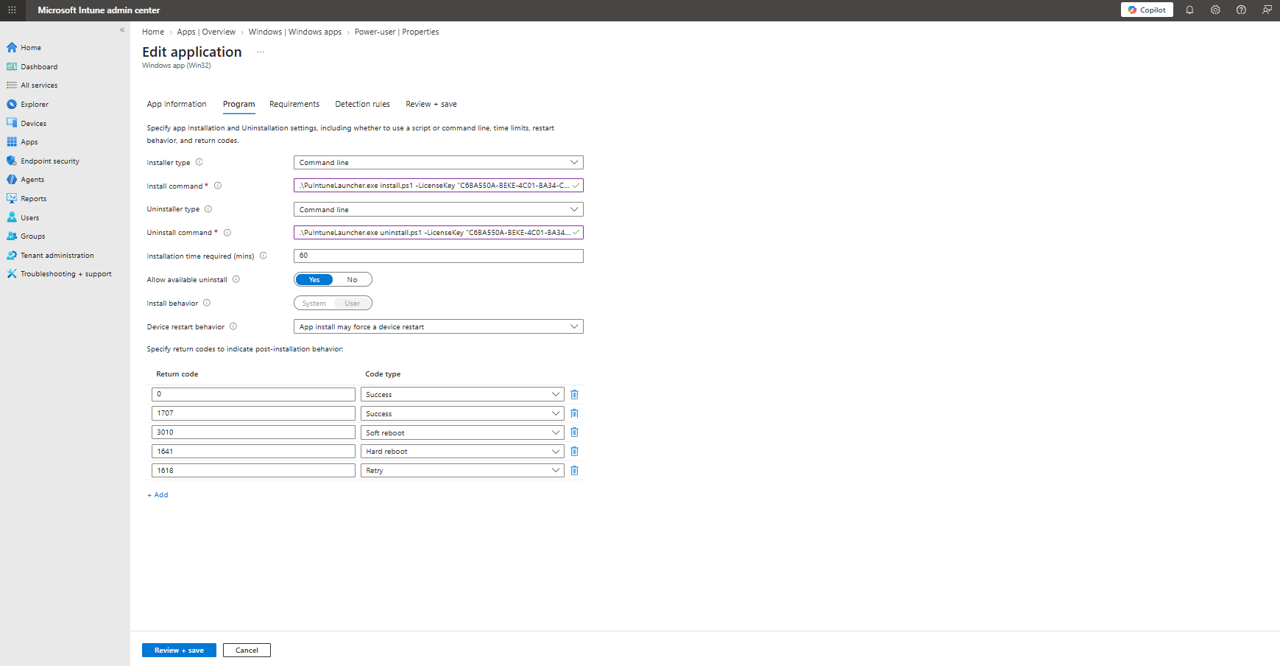Show Device restart behavior info icon
Viewport: 1280px width, 666px height.
[x=233, y=326]
